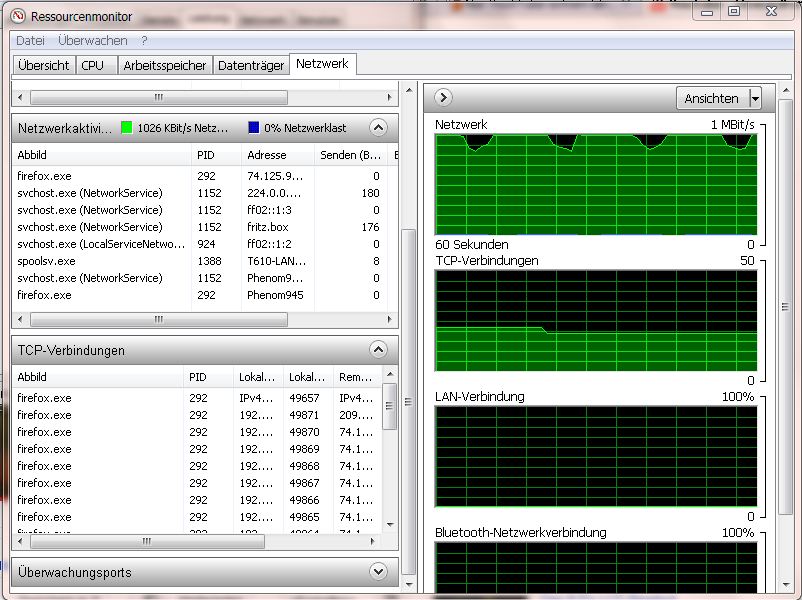Hide graphs pane with round arrow icon
This screenshot has width=802, height=600.
pos(443,97)
